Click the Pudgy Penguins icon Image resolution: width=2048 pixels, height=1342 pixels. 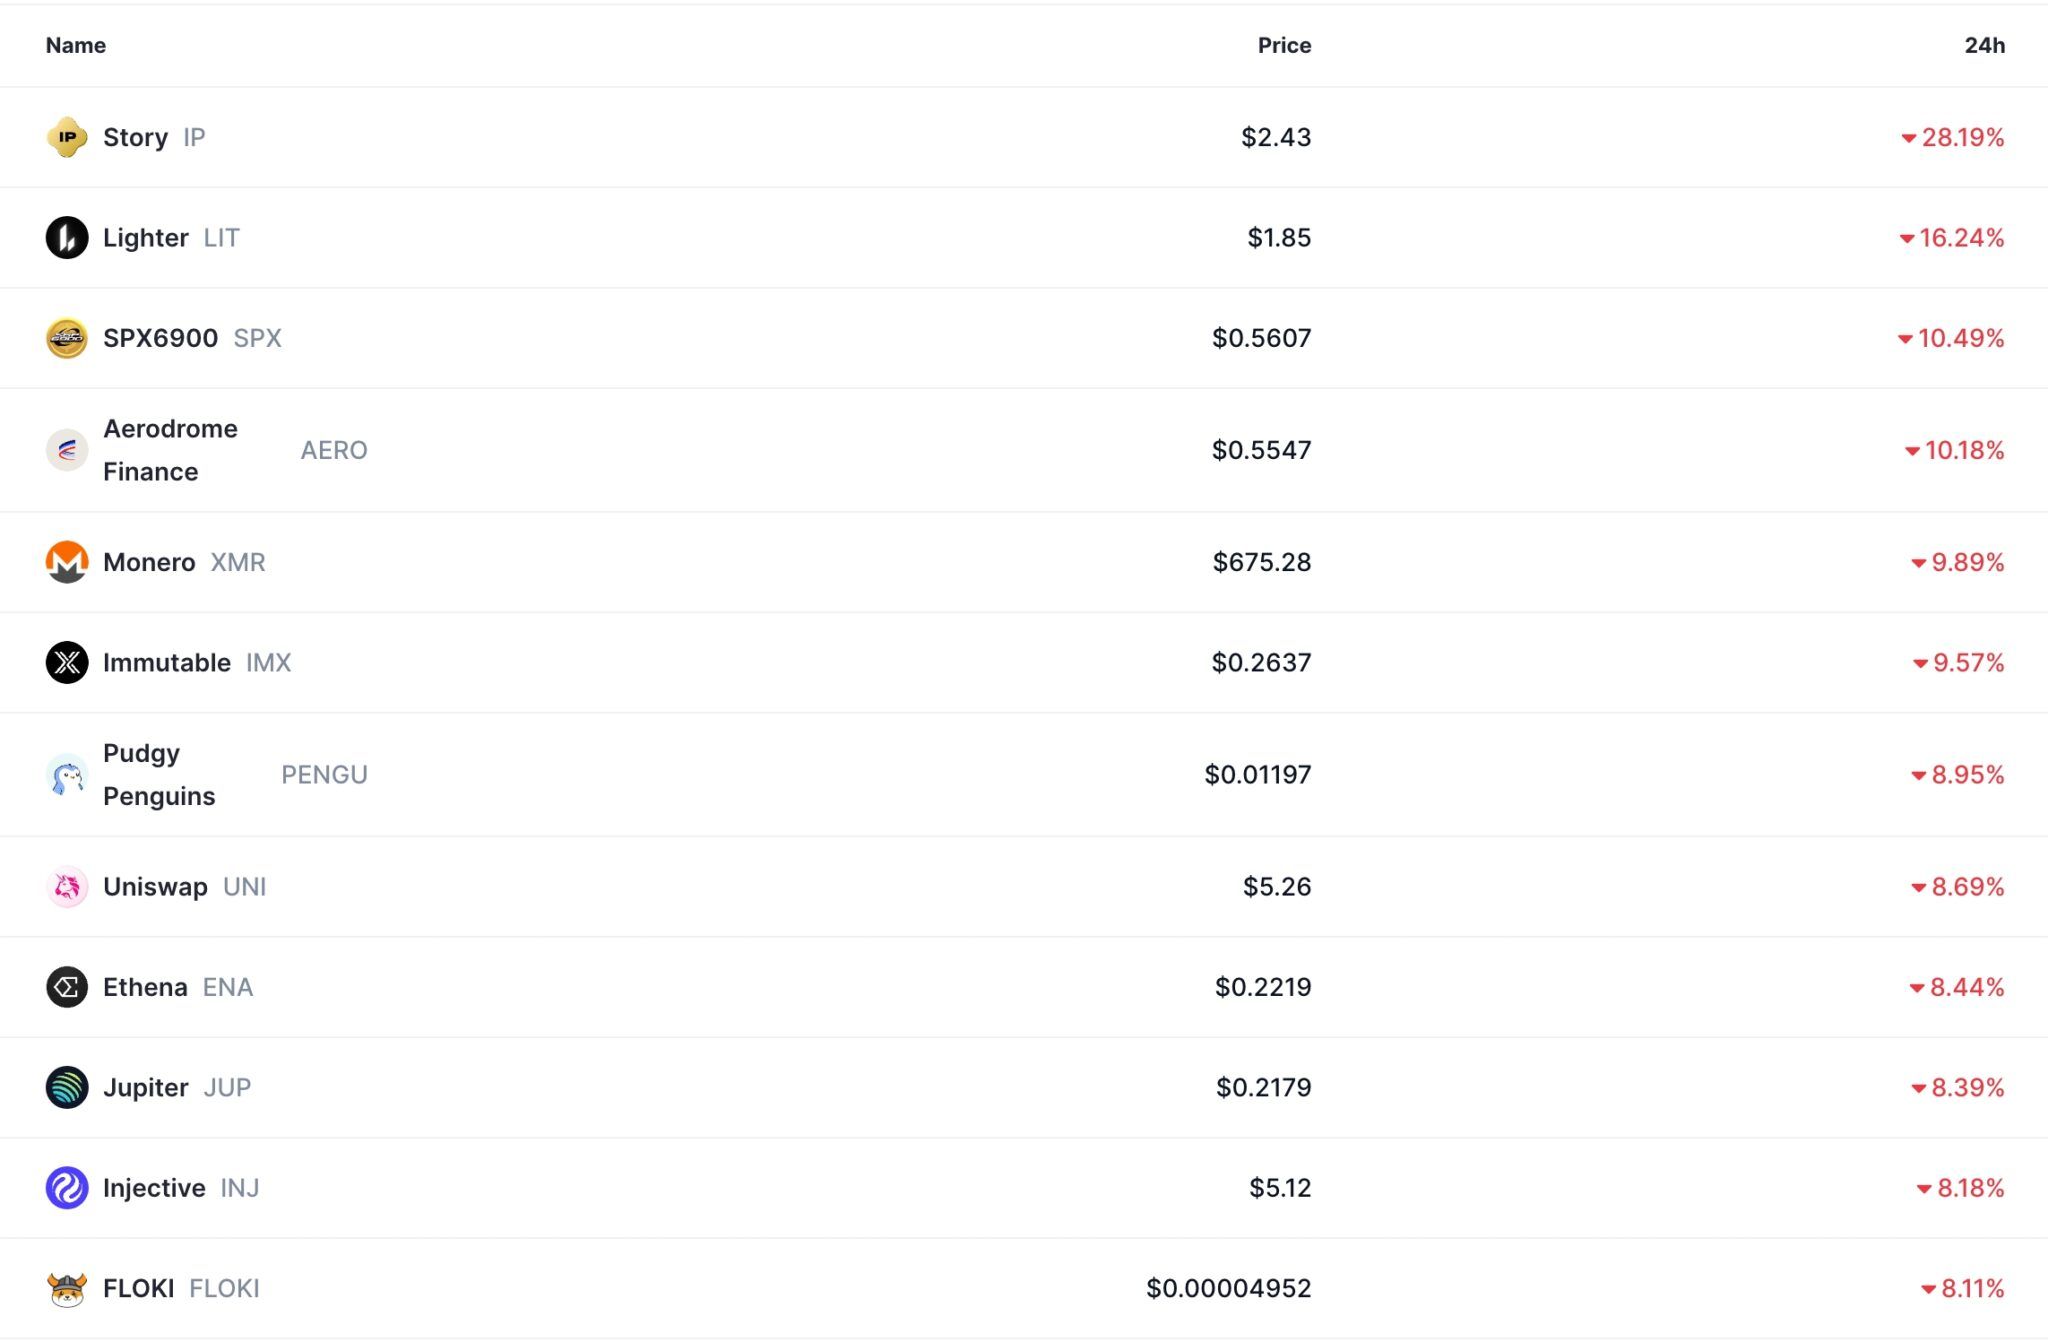pyautogui.click(x=67, y=775)
